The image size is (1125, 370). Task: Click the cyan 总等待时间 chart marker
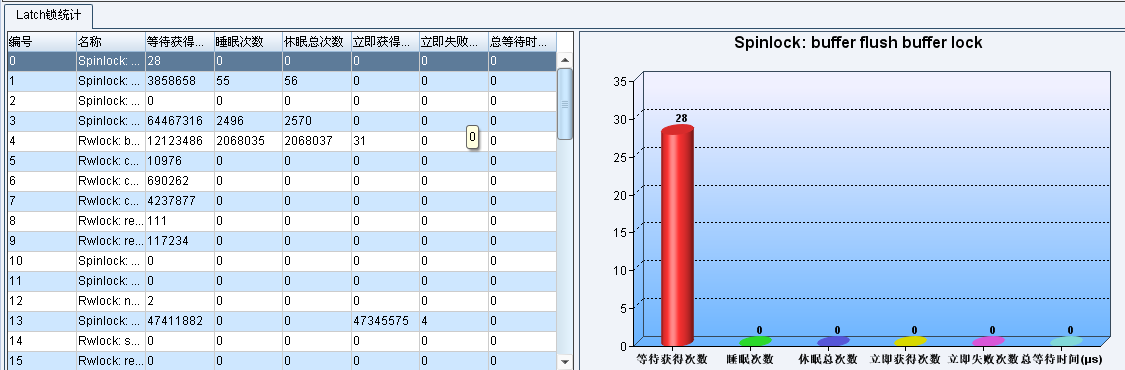(1067, 341)
